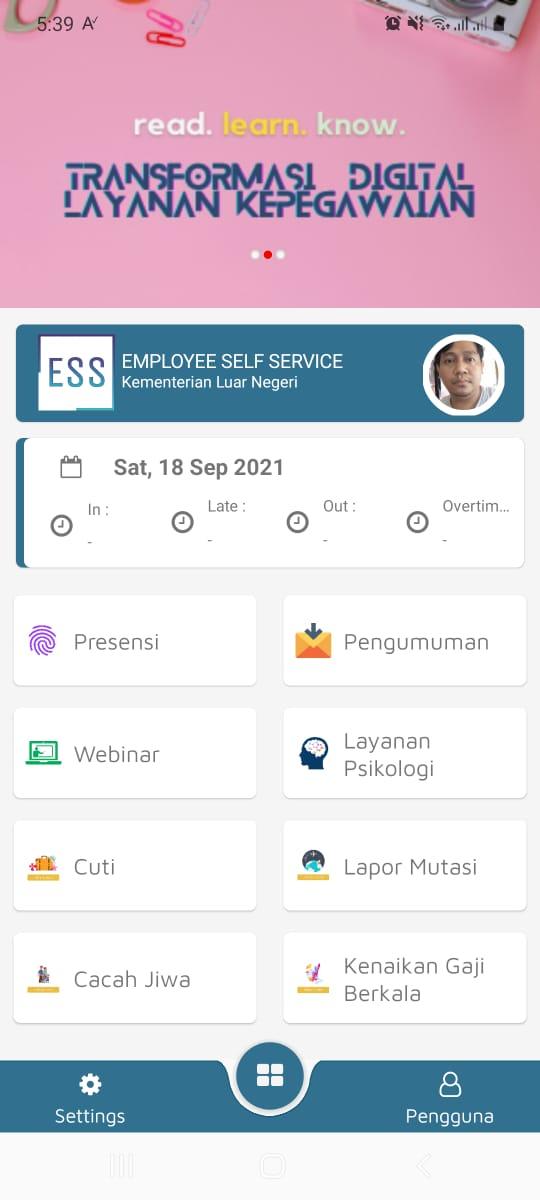Tap the Presensi fingerprint icon
Image resolution: width=540 pixels, height=1200 pixels.
(42, 641)
